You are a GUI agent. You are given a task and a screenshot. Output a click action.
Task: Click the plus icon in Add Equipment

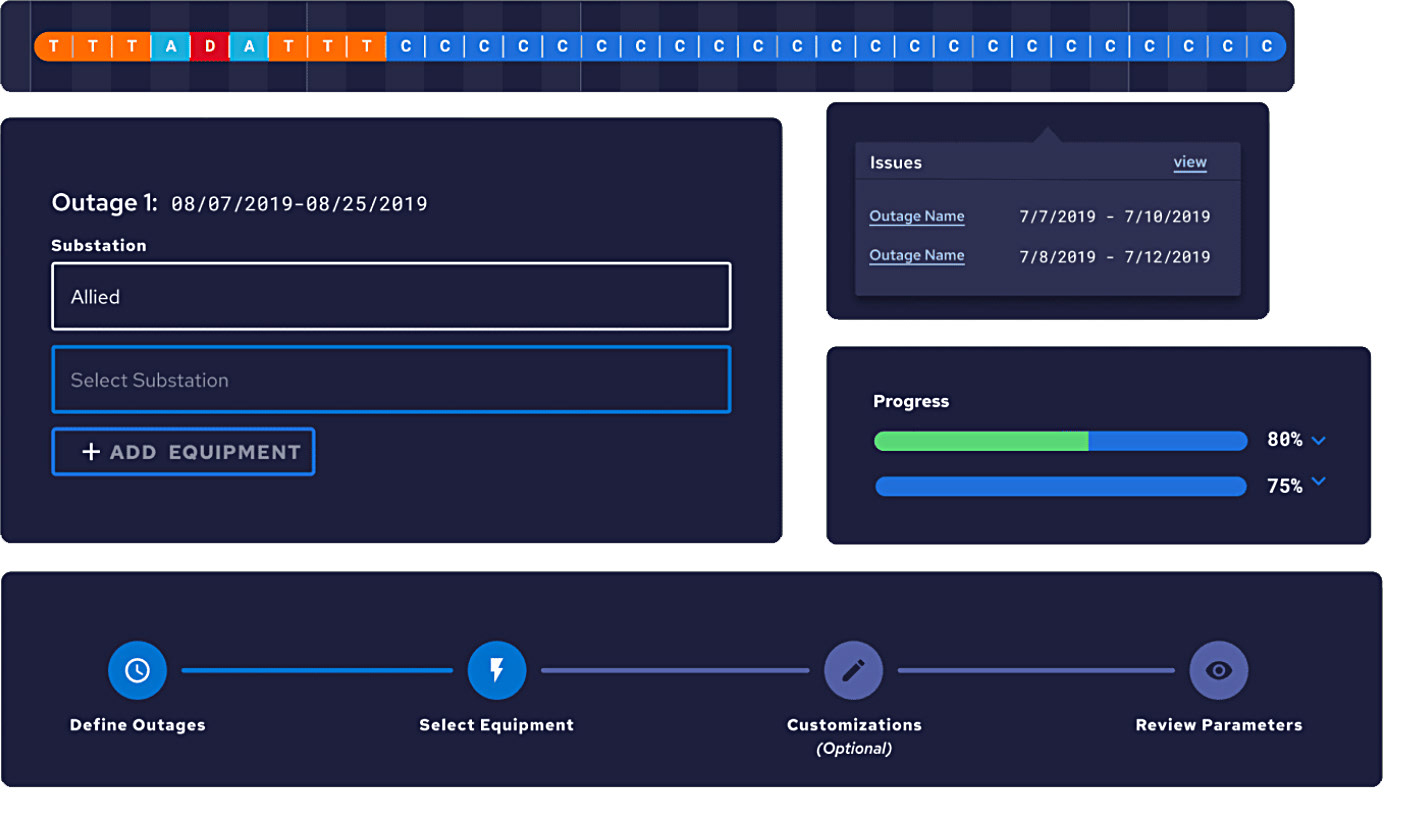pyautogui.click(x=91, y=452)
